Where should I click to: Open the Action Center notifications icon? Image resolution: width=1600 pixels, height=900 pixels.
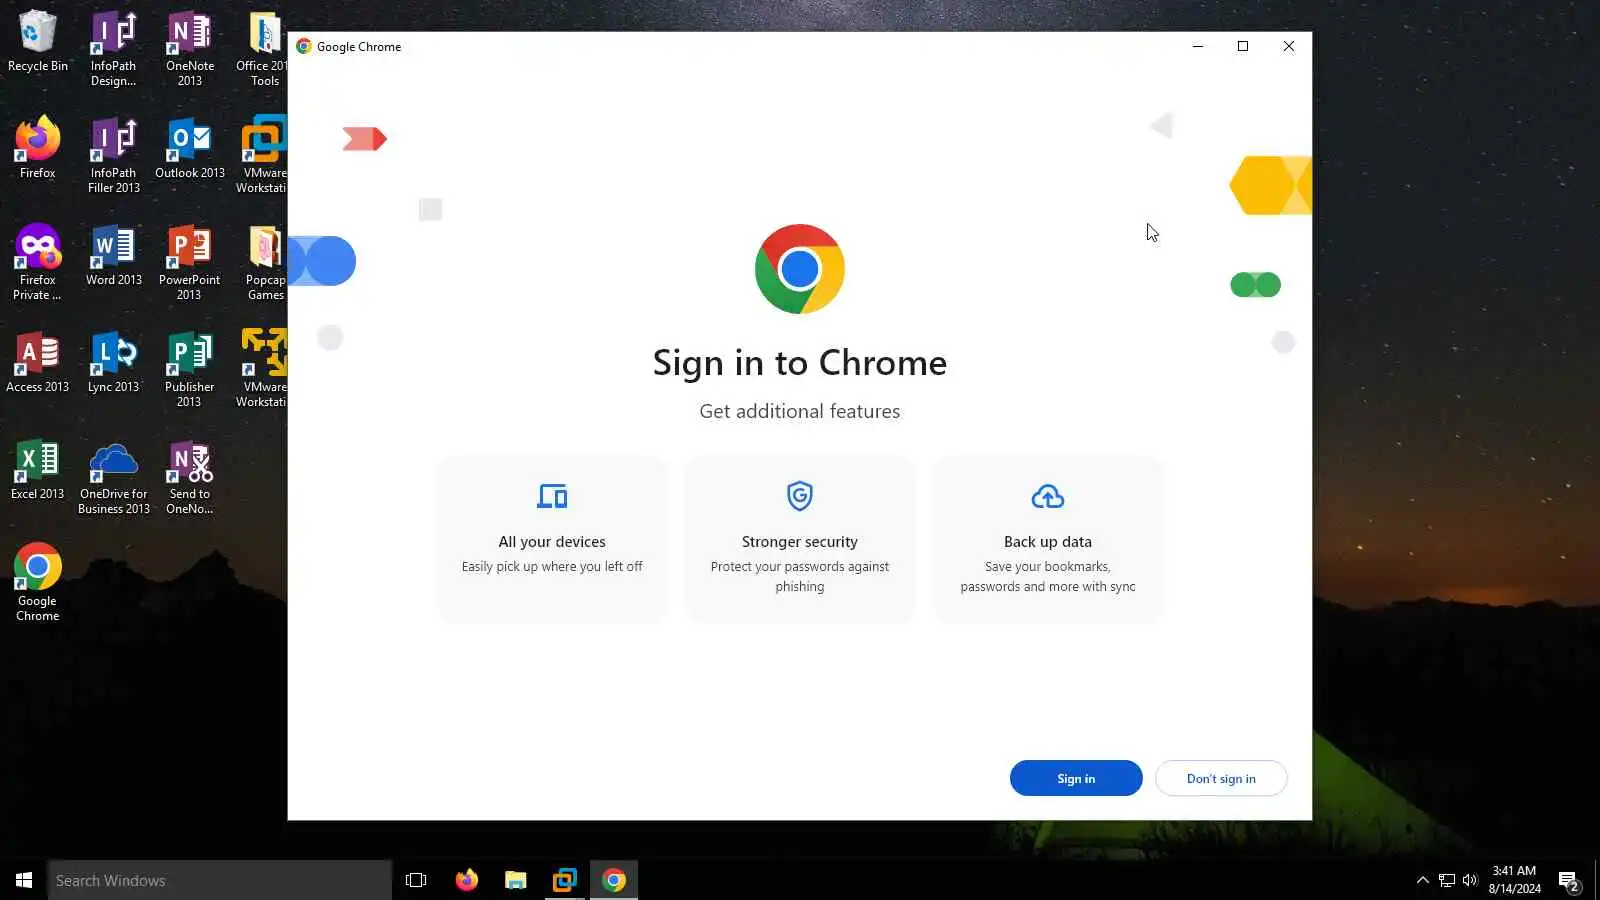coord(1568,881)
